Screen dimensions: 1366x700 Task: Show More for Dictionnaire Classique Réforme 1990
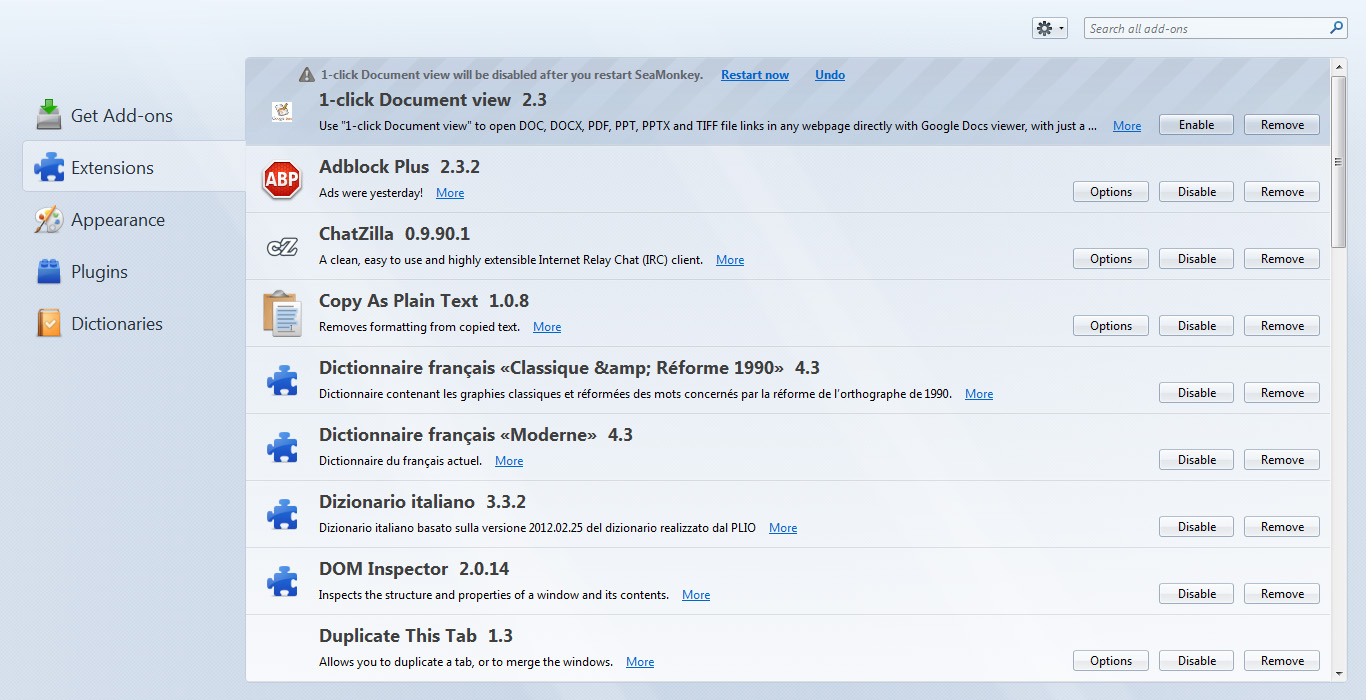(x=979, y=394)
